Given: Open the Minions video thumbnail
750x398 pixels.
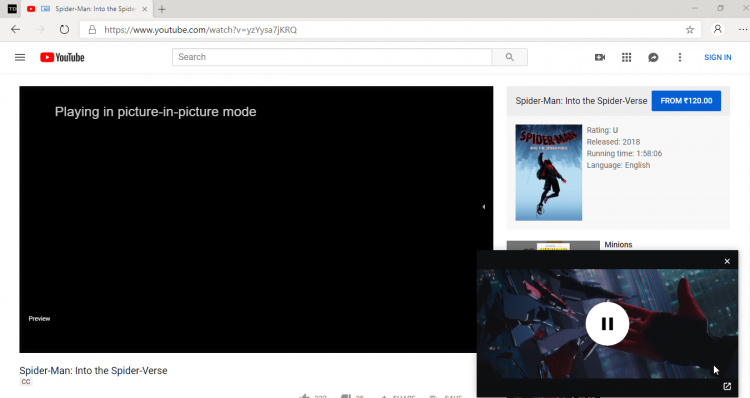Looking at the screenshot, I should click(x=553, y=246).
